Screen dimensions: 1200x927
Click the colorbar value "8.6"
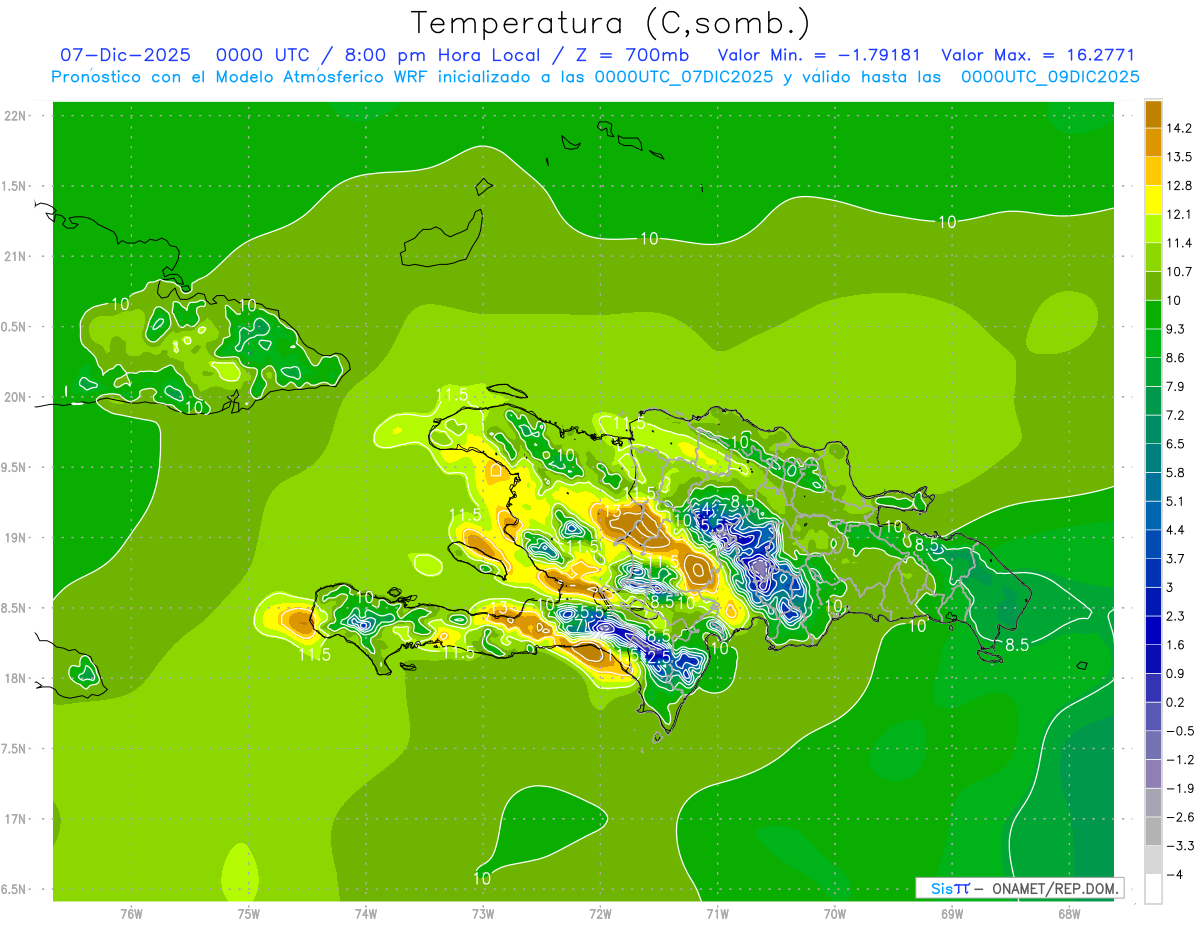1176,358
